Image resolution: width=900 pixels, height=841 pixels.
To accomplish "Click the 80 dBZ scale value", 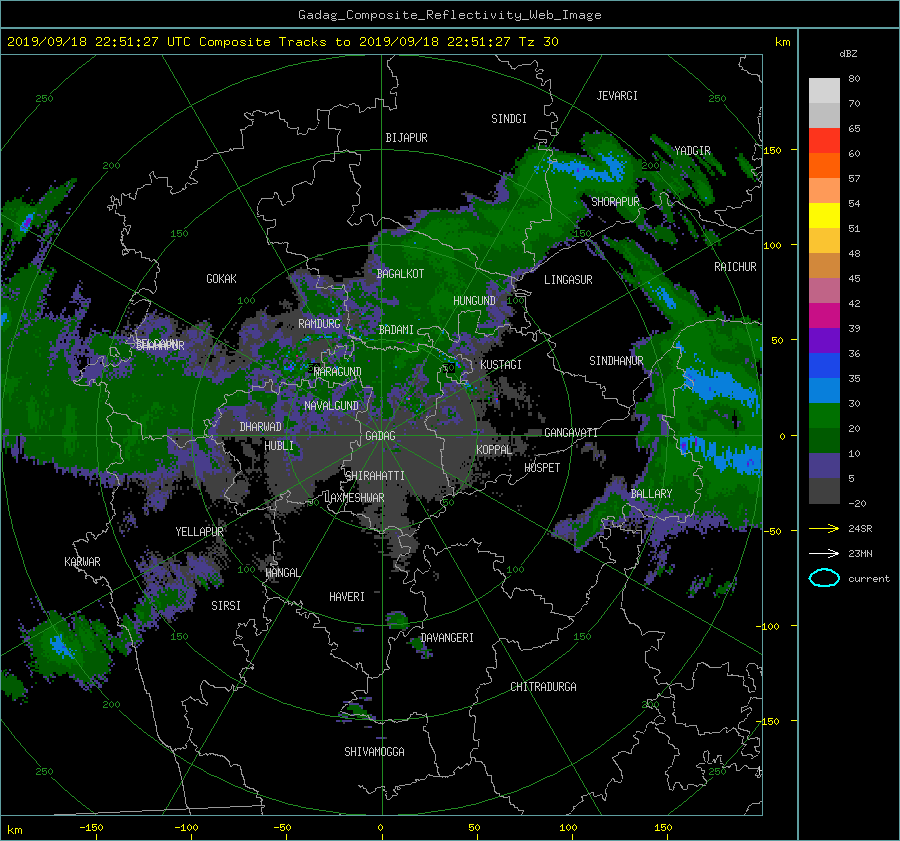I will click(x=854, y=79).
